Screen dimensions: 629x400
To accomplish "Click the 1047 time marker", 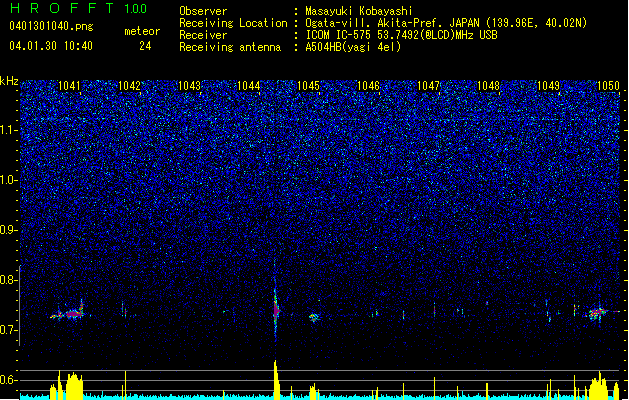I will click(x=428, y=85).
